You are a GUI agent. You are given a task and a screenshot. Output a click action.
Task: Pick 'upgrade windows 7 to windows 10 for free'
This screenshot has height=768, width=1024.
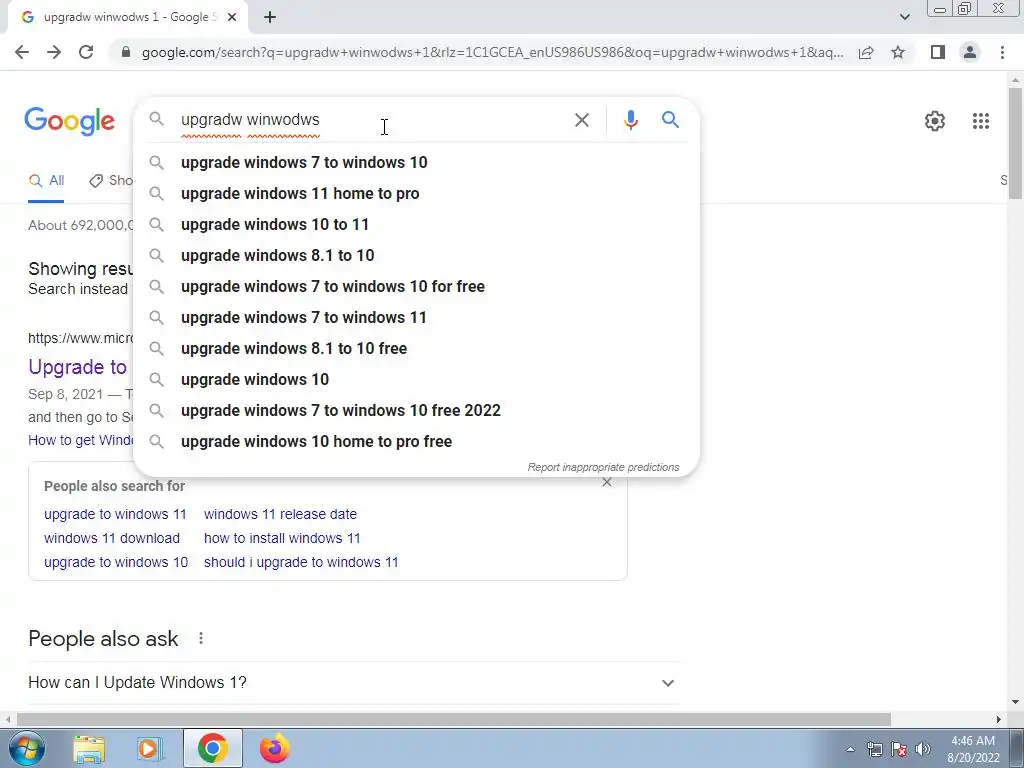pyautogui.click(x=416, y=287)
